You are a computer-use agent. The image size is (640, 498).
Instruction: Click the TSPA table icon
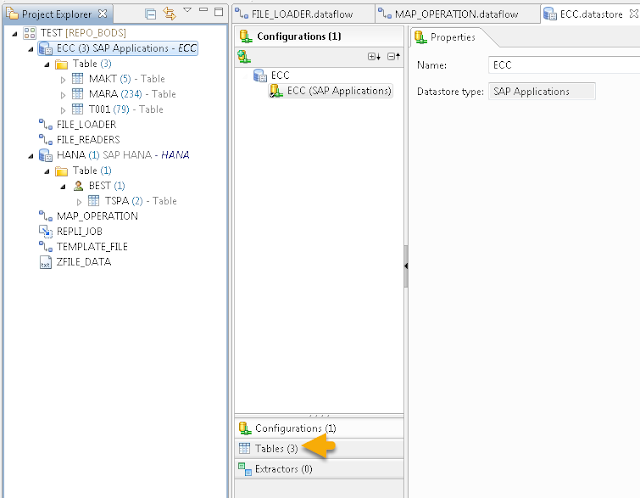pos(93,200)
